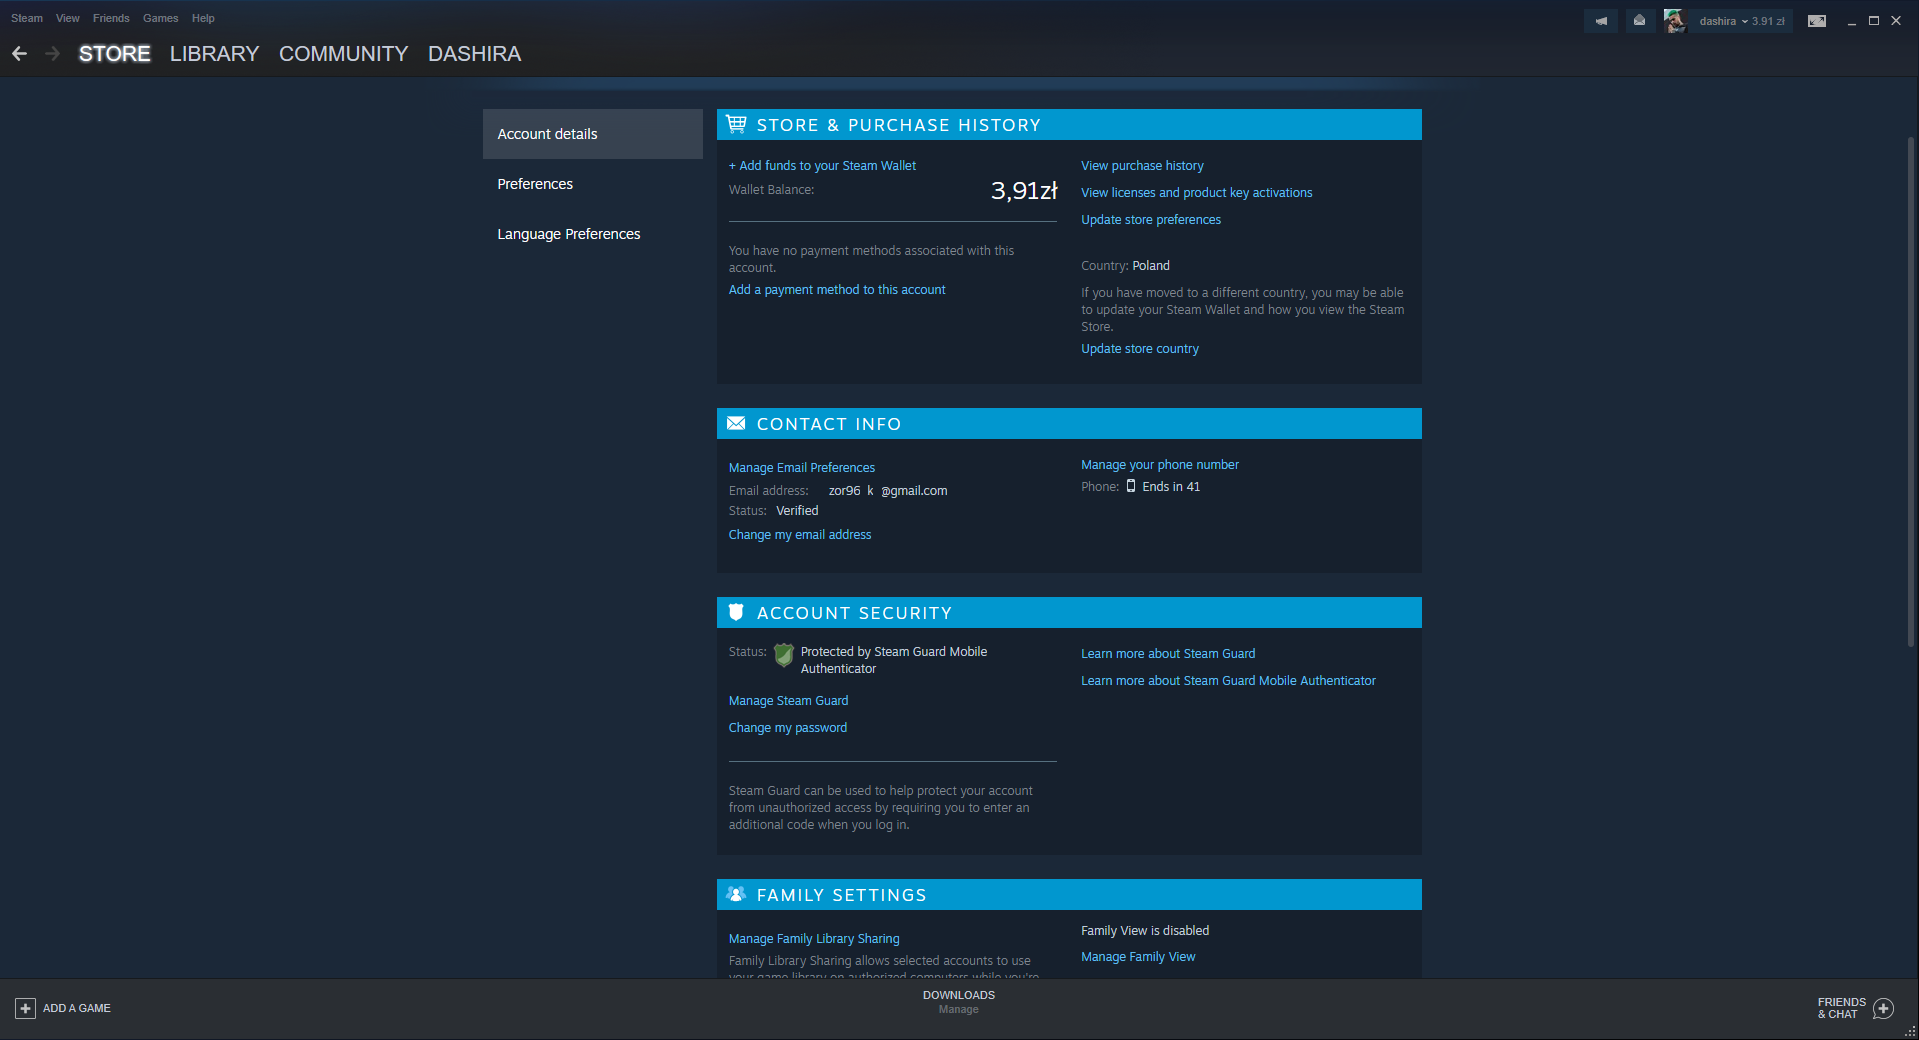This screenshot has height=1040, width=1919.
Task: Click the dashira profile avatar picture
Action: click(x=1675, y=21)
